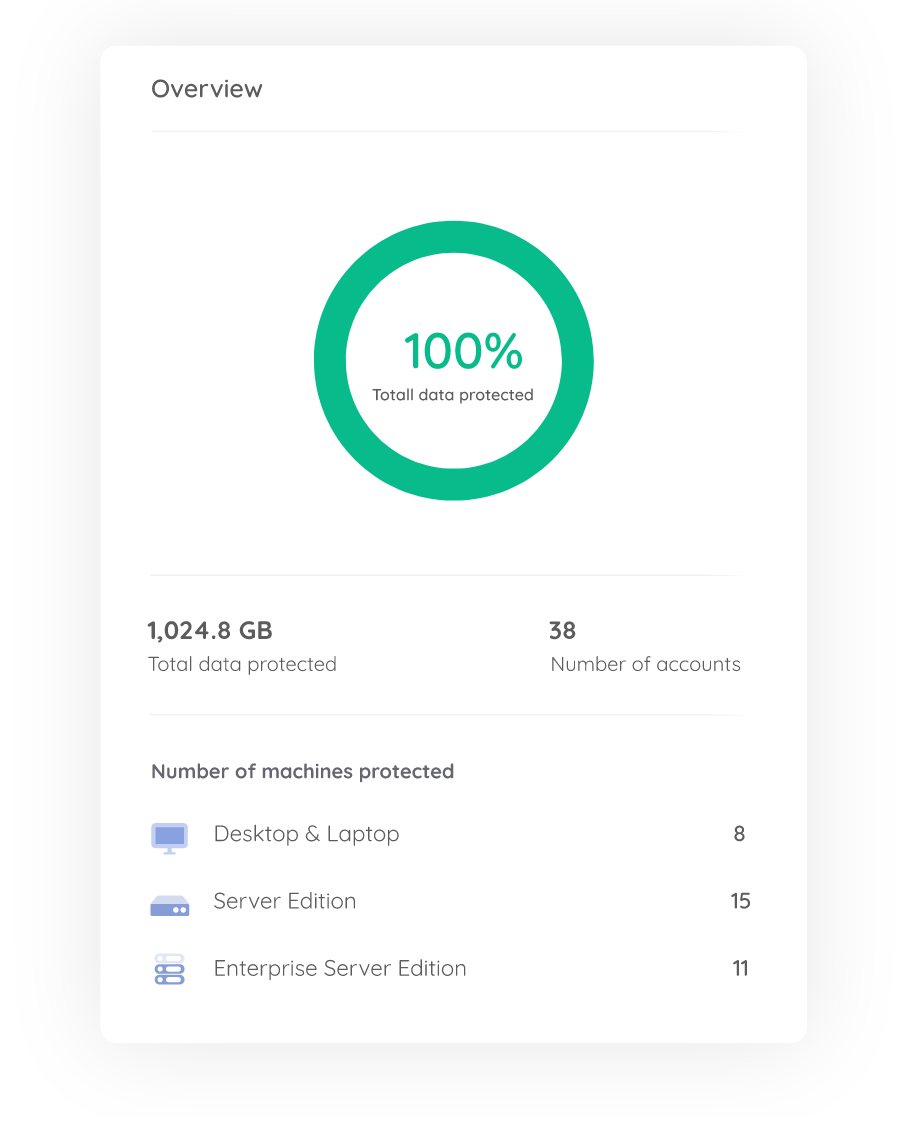The image size is (907, 1123).
Task: Click the Number of accounts label
Action: 646,665
